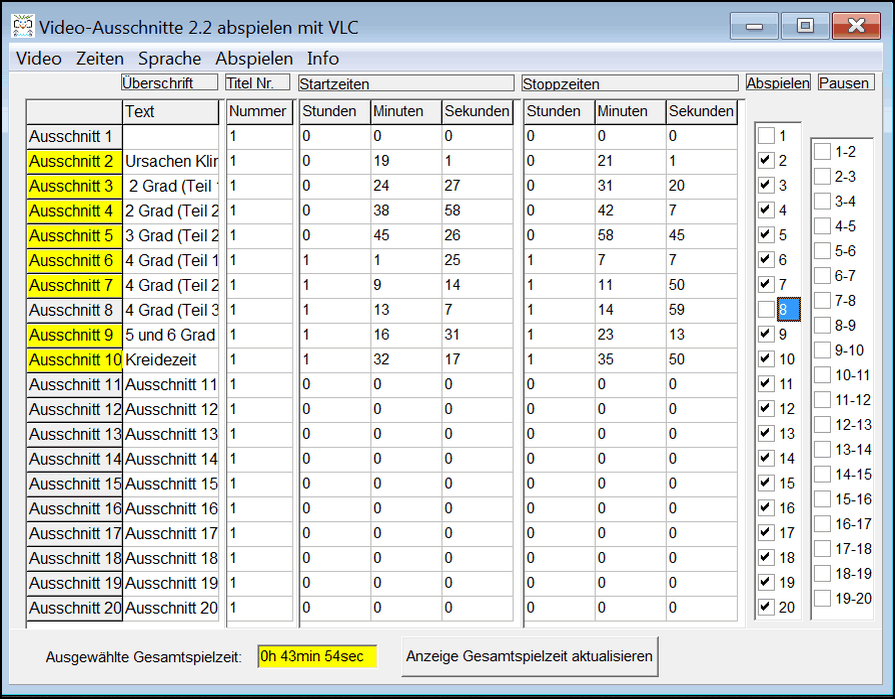Click the application icon in title bar
Screen dimensions: 895x699
pyautogui.click(x=22, y=25)
